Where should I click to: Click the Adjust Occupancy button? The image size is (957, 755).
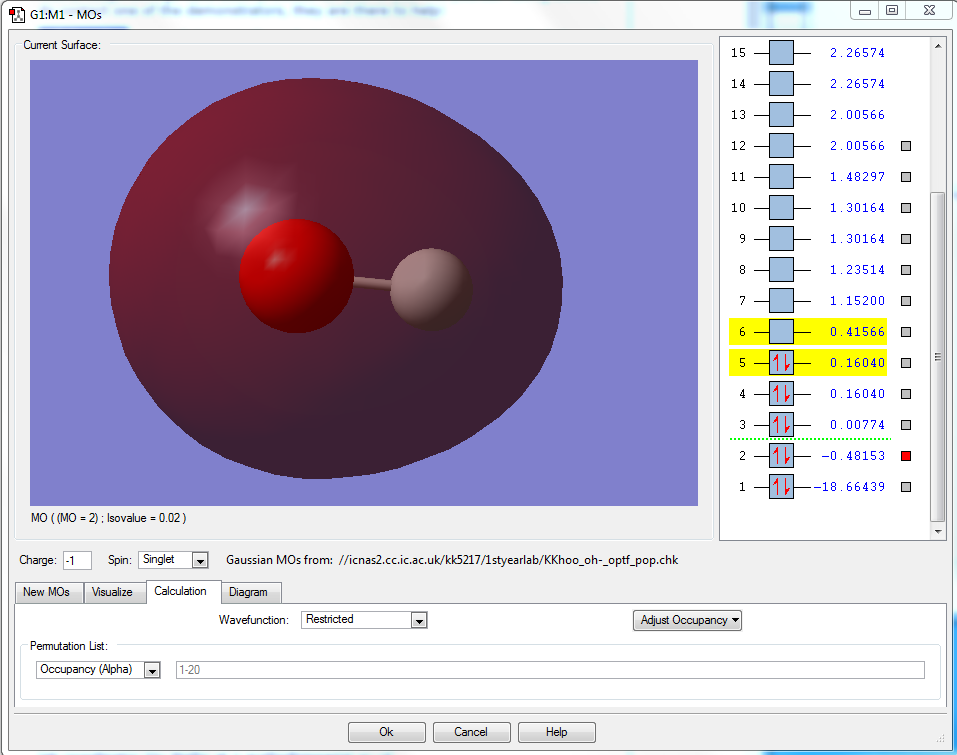tap(688, 620)
